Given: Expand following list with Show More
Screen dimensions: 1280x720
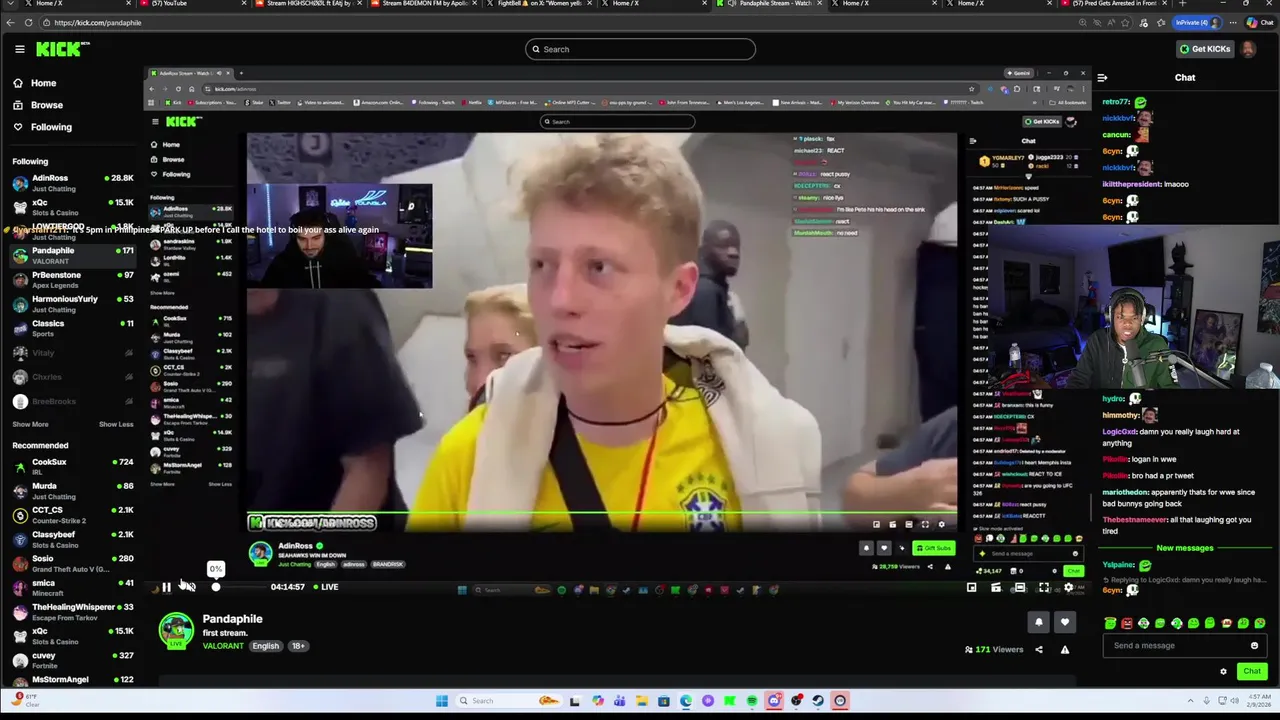Looking at the screenshot, I should tap(30, 424).
